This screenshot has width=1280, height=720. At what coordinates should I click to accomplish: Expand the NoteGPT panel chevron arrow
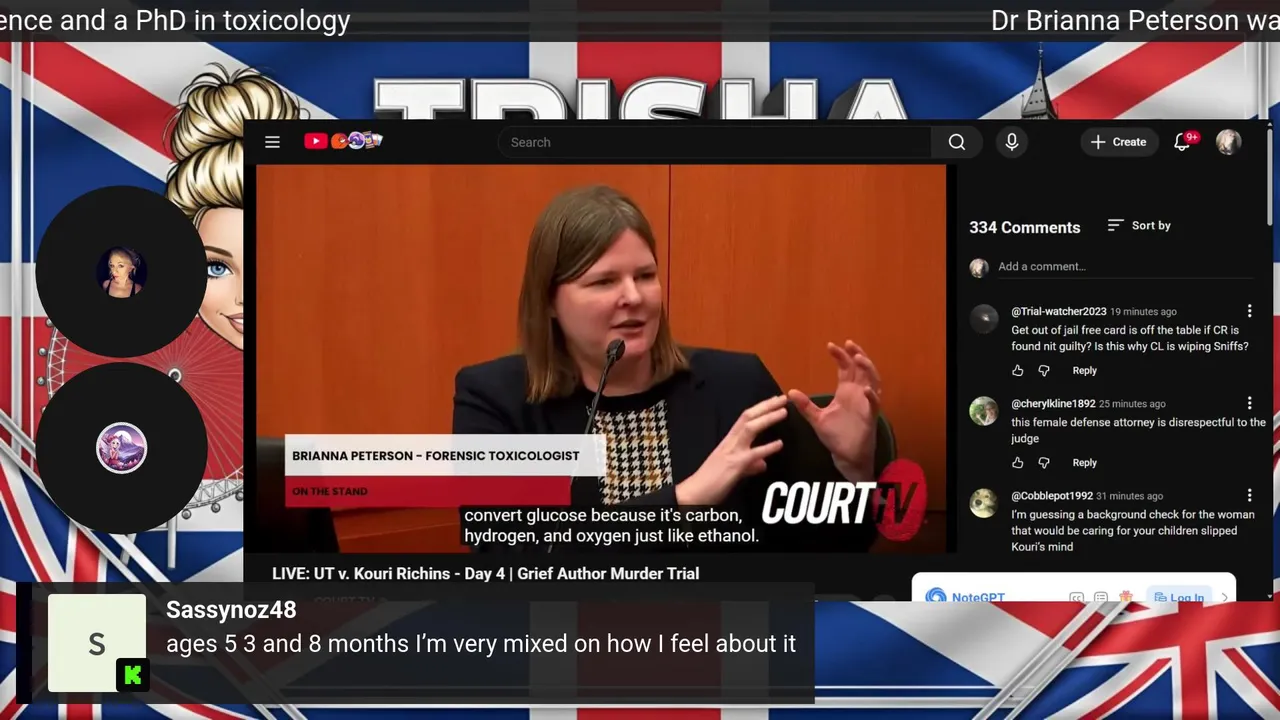click(1224, 597)
